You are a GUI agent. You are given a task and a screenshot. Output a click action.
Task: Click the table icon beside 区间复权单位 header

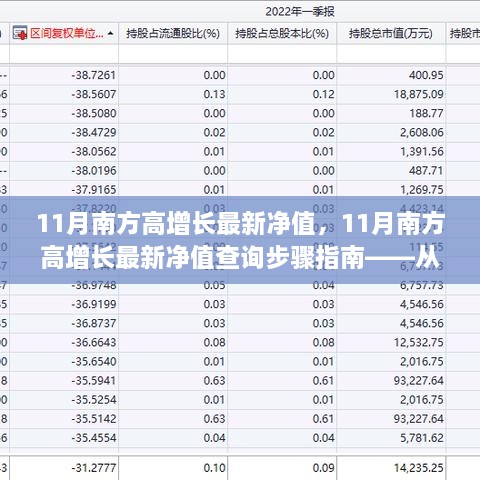pyautogui.click(x=20, y=33)
